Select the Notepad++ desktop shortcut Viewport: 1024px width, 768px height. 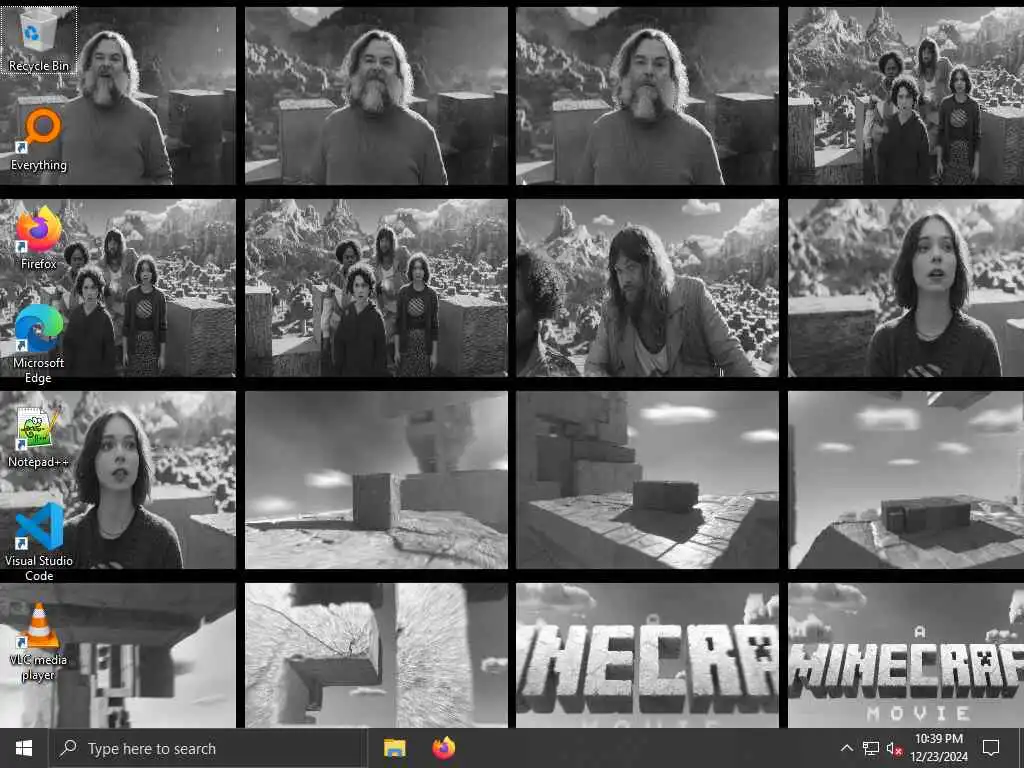(x=39, y=436)
